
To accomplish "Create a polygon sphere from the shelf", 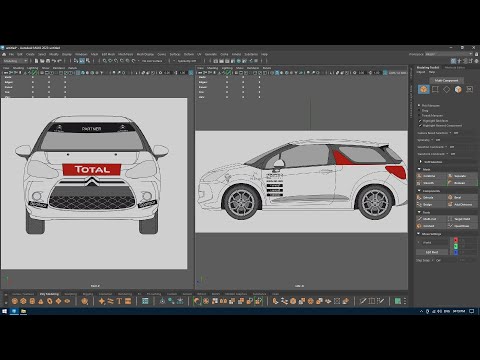I will [x=15, y=301].
